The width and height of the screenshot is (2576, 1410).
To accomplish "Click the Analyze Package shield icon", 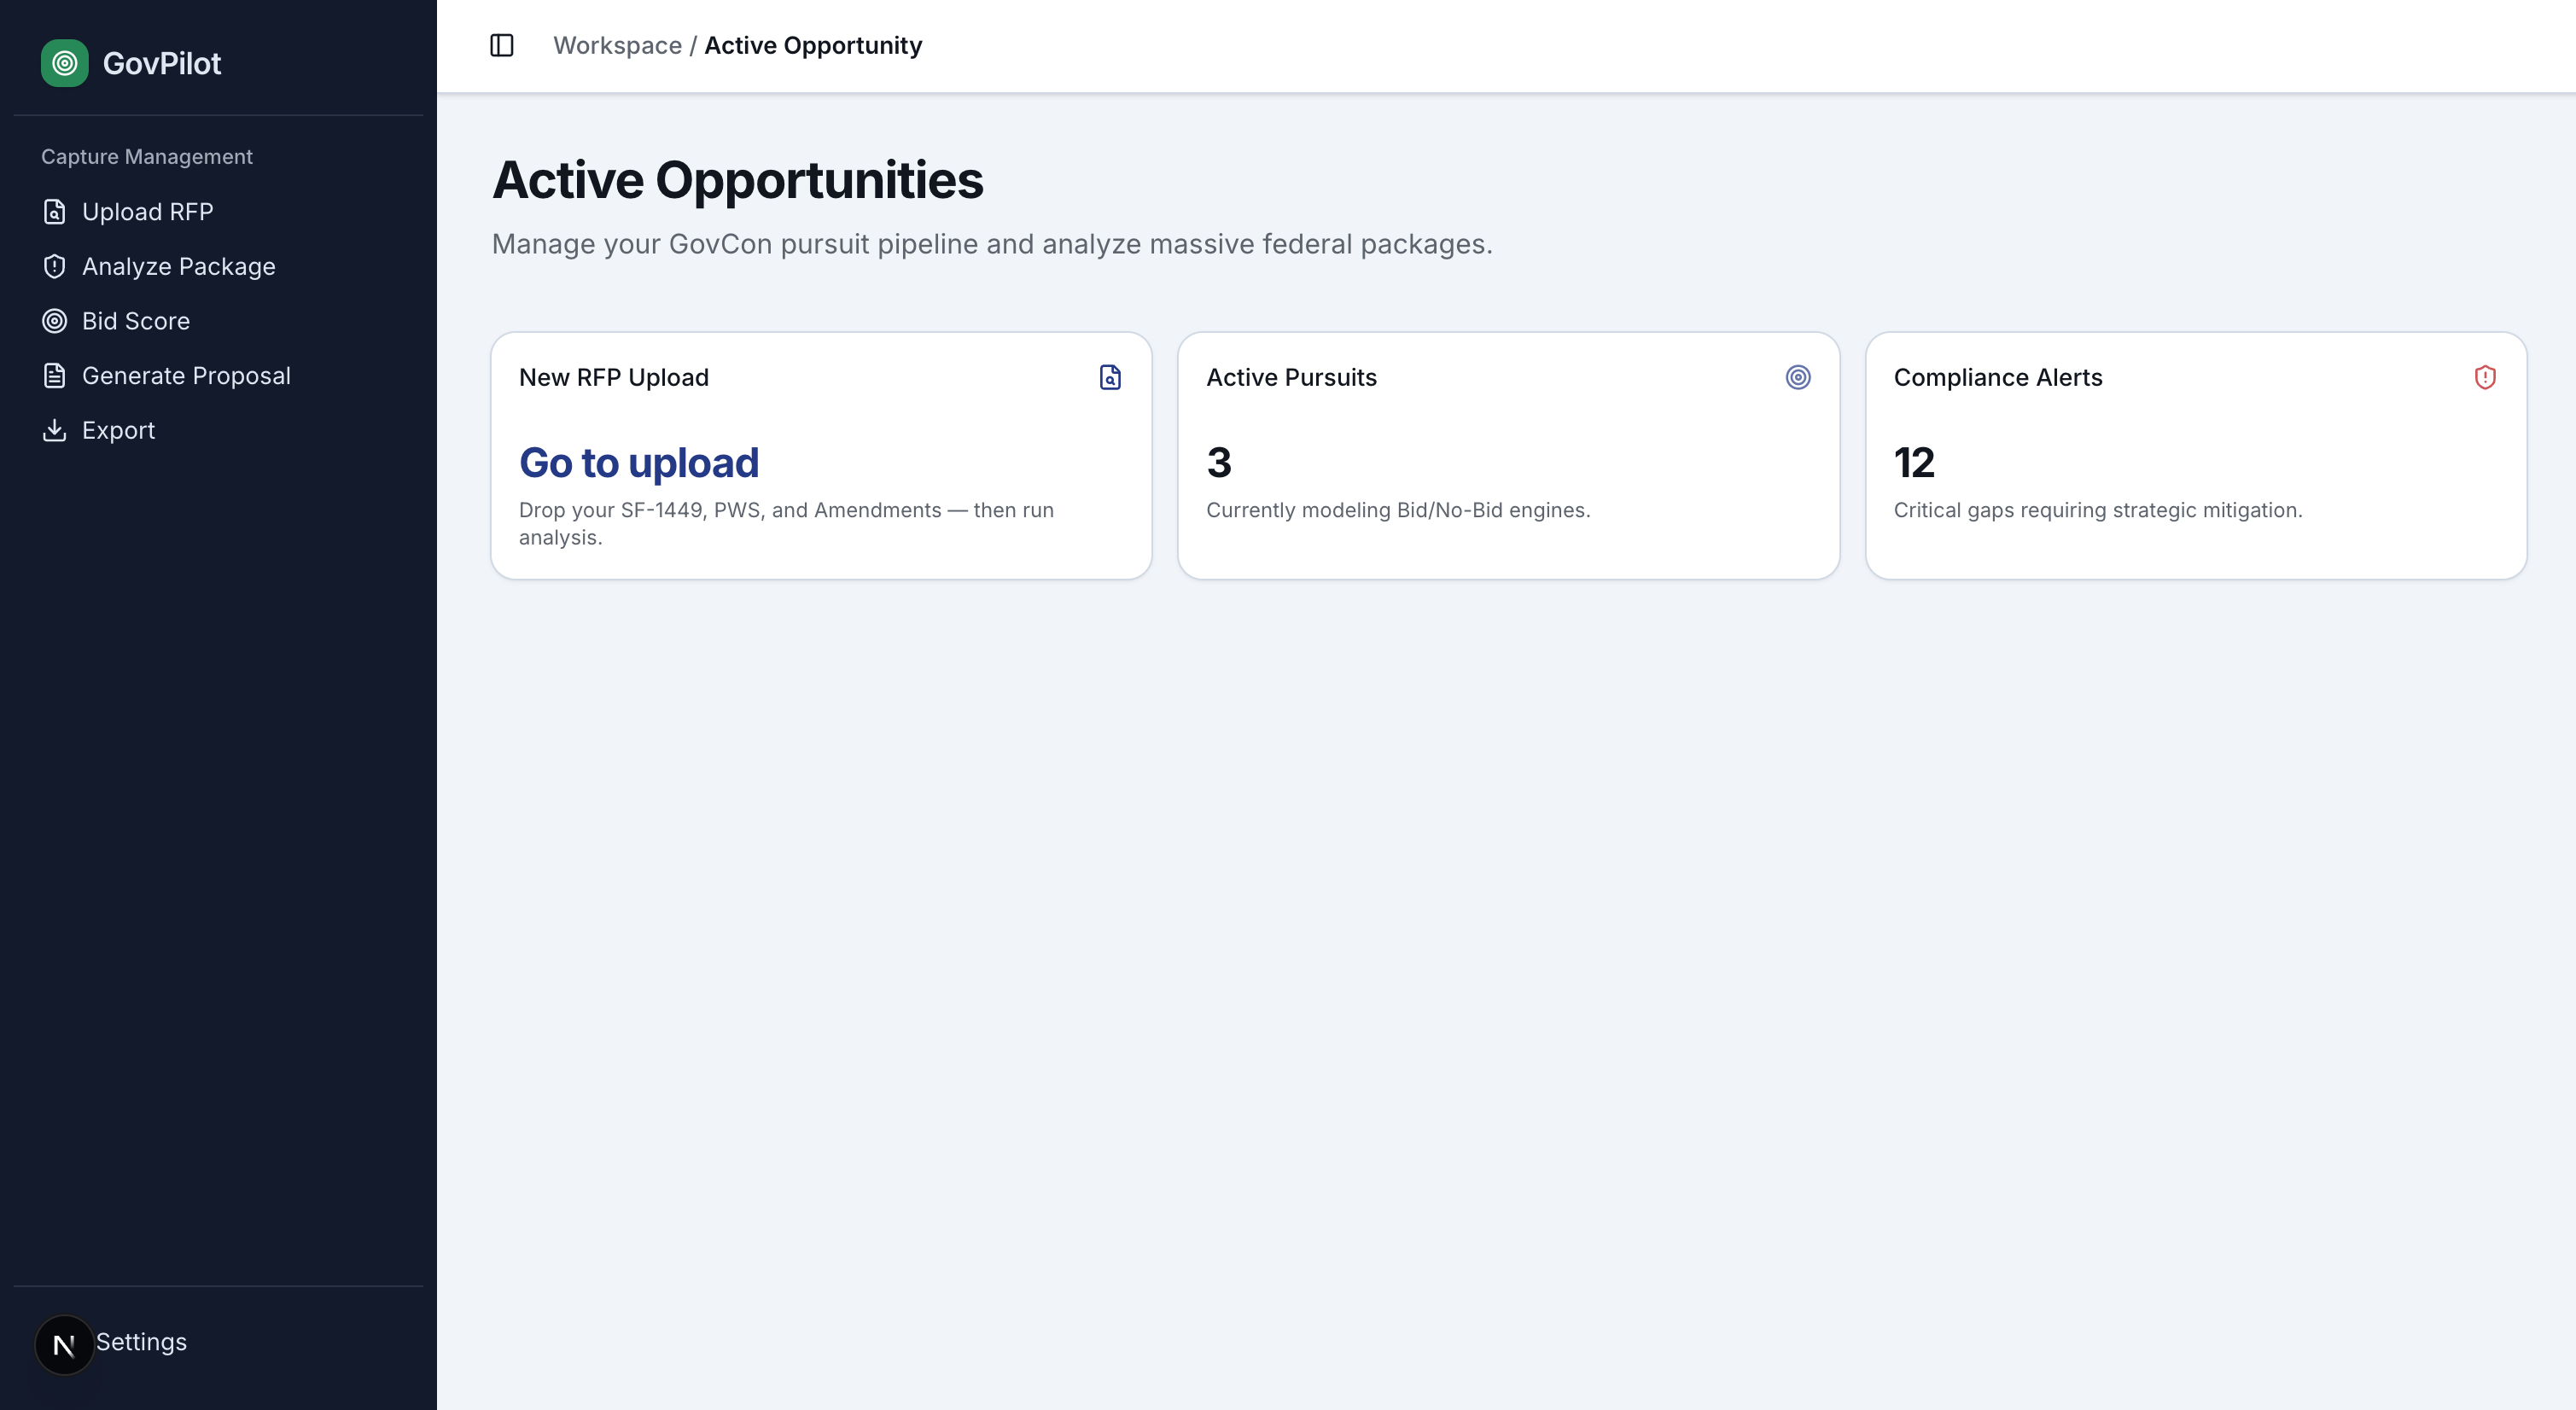I will [x=55, y=266].
